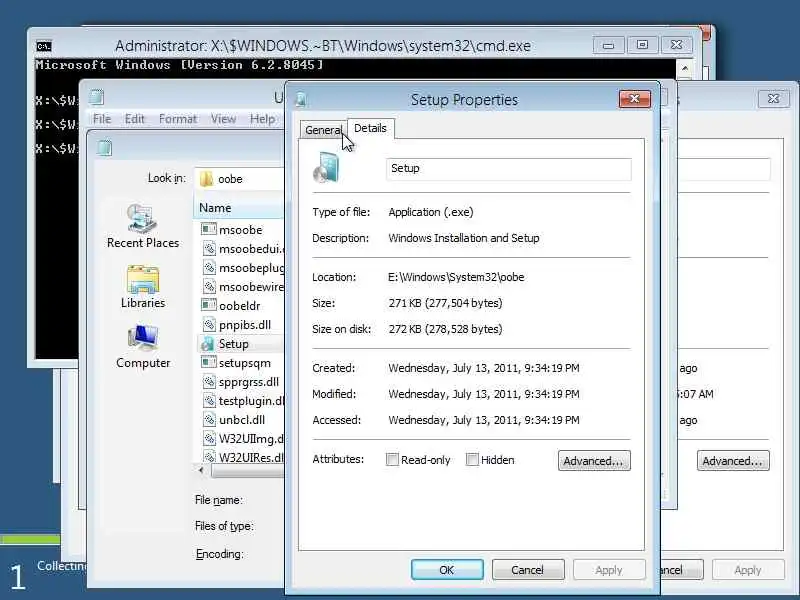This screenshot has width=800, height=600.
Task: Click the pnpibs.dll file icon
Action: (x=209, y=324)
